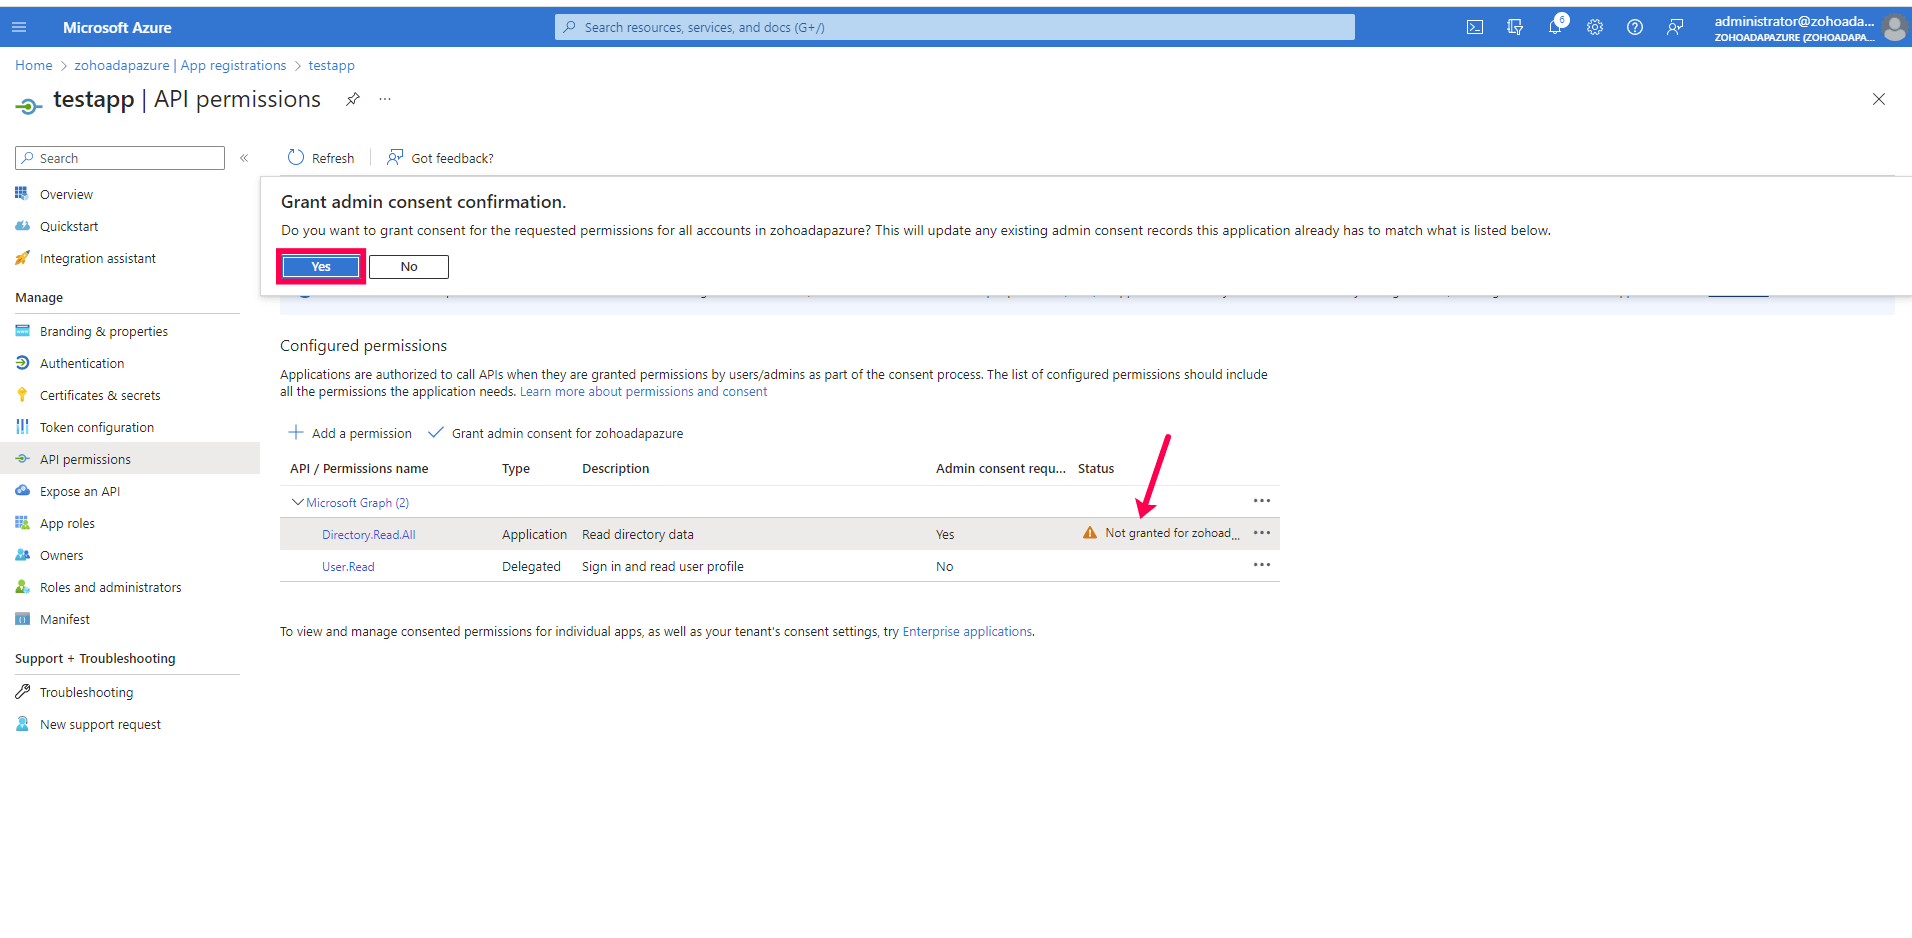Open the testapp breadcrumb link

332,66
